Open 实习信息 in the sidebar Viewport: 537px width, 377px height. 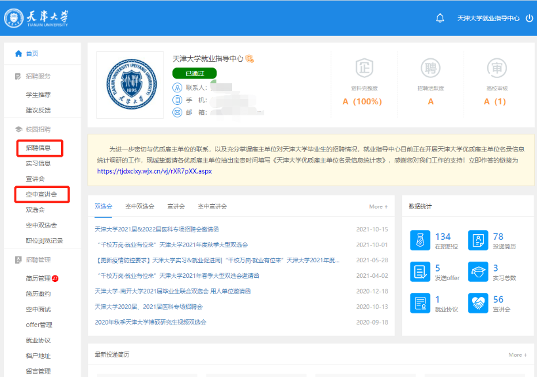pos(38,163)
